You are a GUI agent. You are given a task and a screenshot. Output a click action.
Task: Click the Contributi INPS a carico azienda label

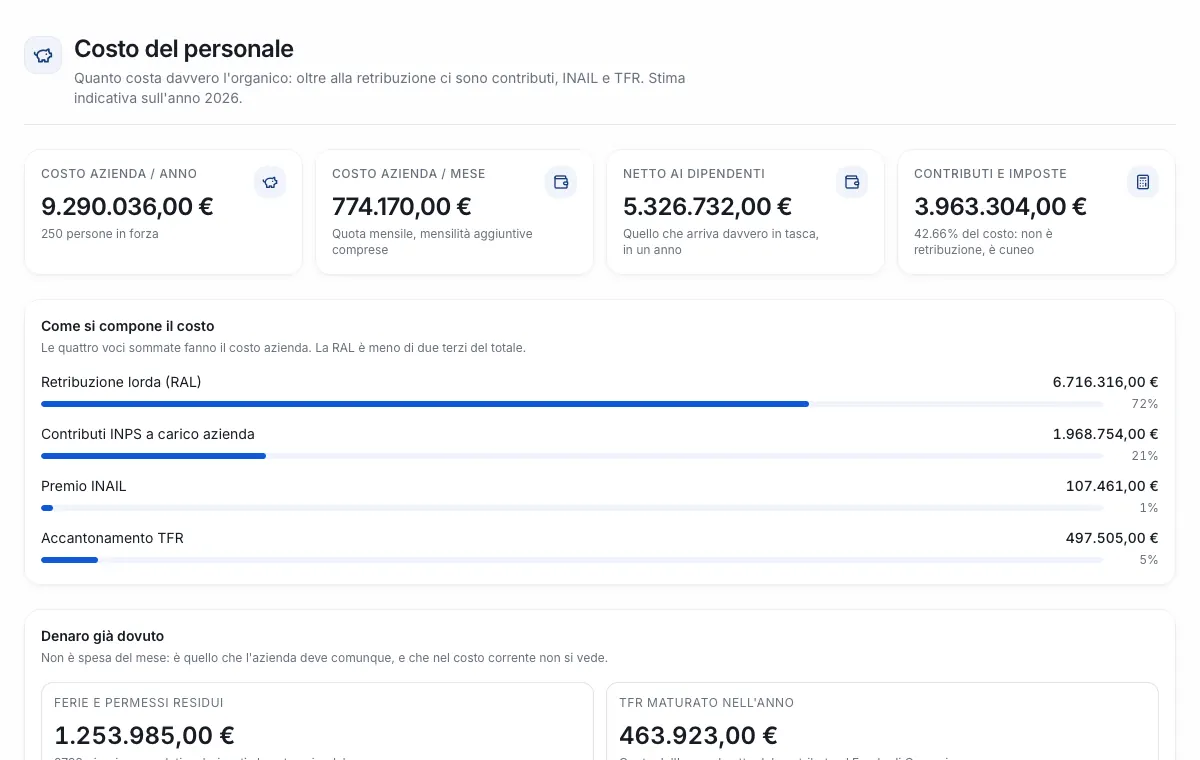[148, 434]
